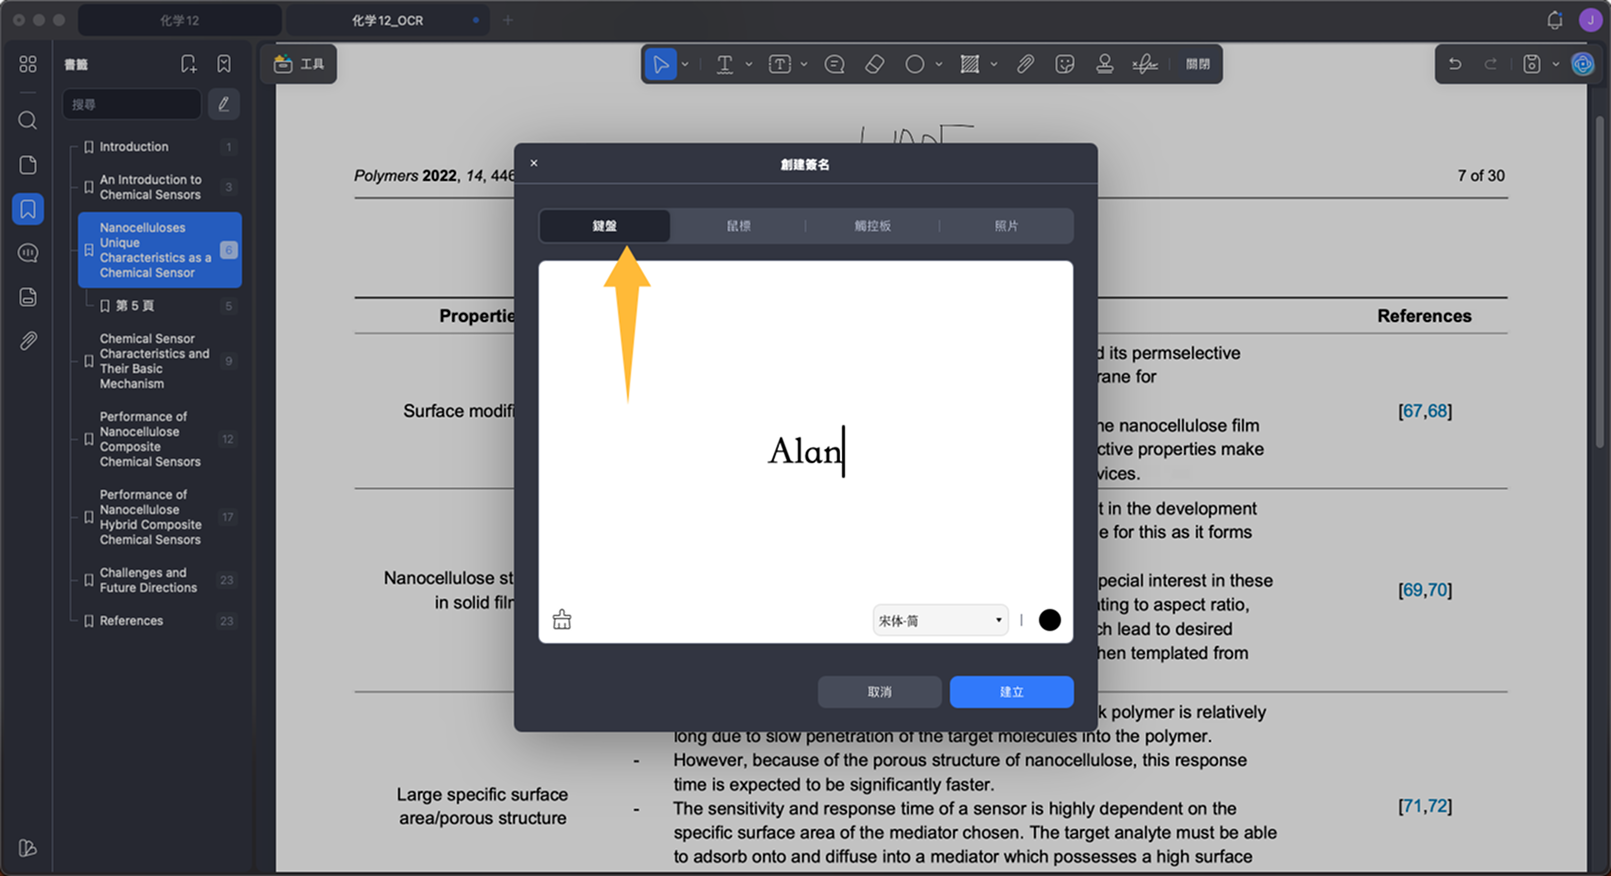Select the comment note tool
1611x876 pixels.
pos(834,64)
